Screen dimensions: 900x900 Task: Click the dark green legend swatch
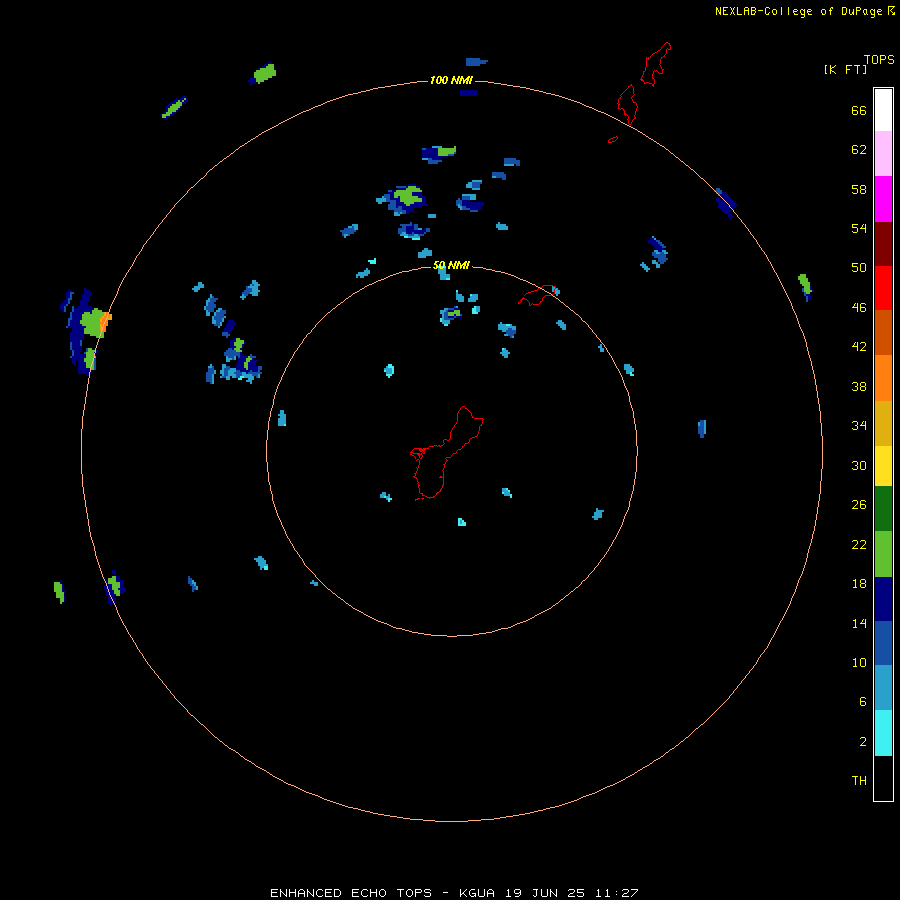click(883, 509)
